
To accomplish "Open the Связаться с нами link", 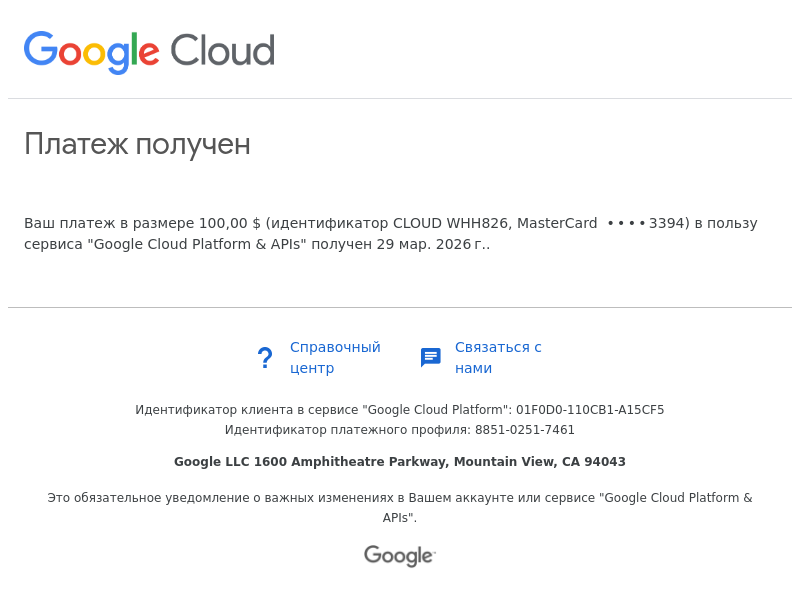I will [498, 357].
